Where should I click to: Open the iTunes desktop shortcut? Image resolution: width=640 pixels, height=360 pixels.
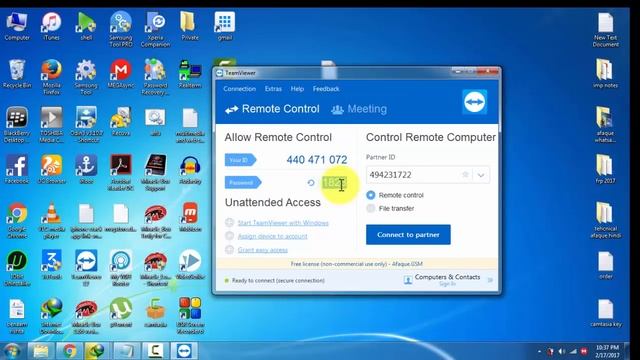pos(51,27)
